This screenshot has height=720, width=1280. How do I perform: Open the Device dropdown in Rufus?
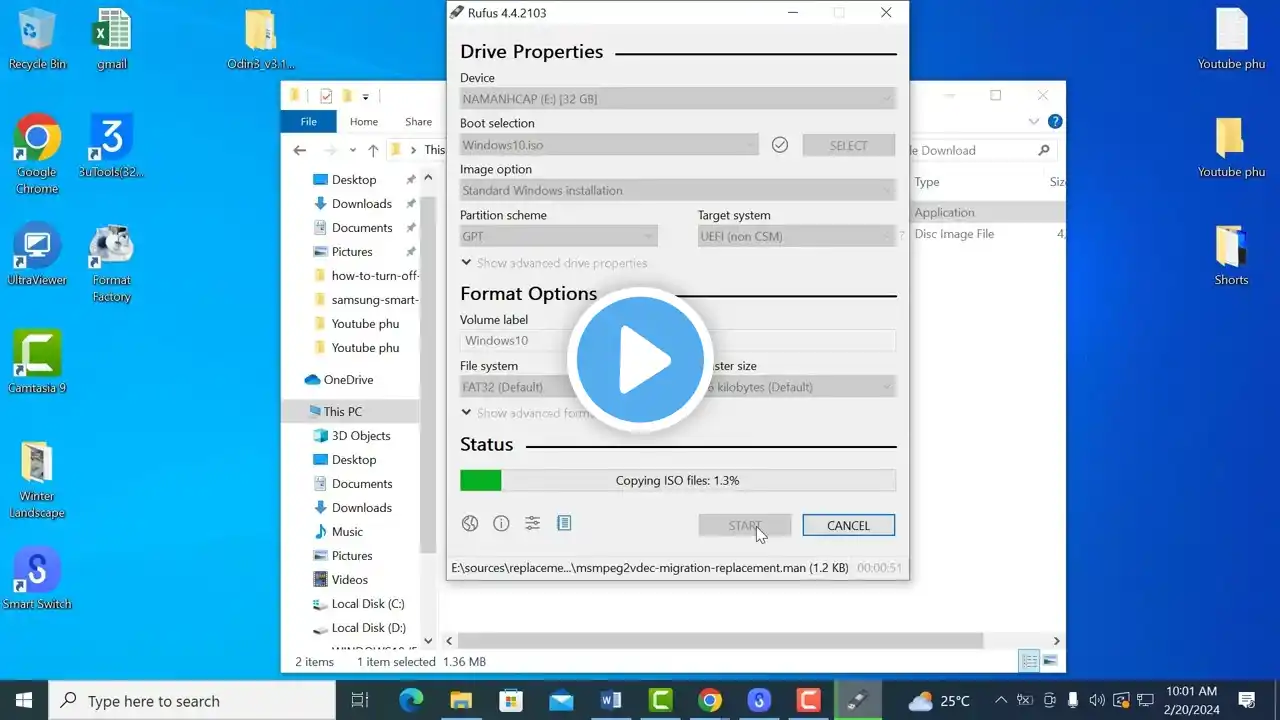pos(677,99)
